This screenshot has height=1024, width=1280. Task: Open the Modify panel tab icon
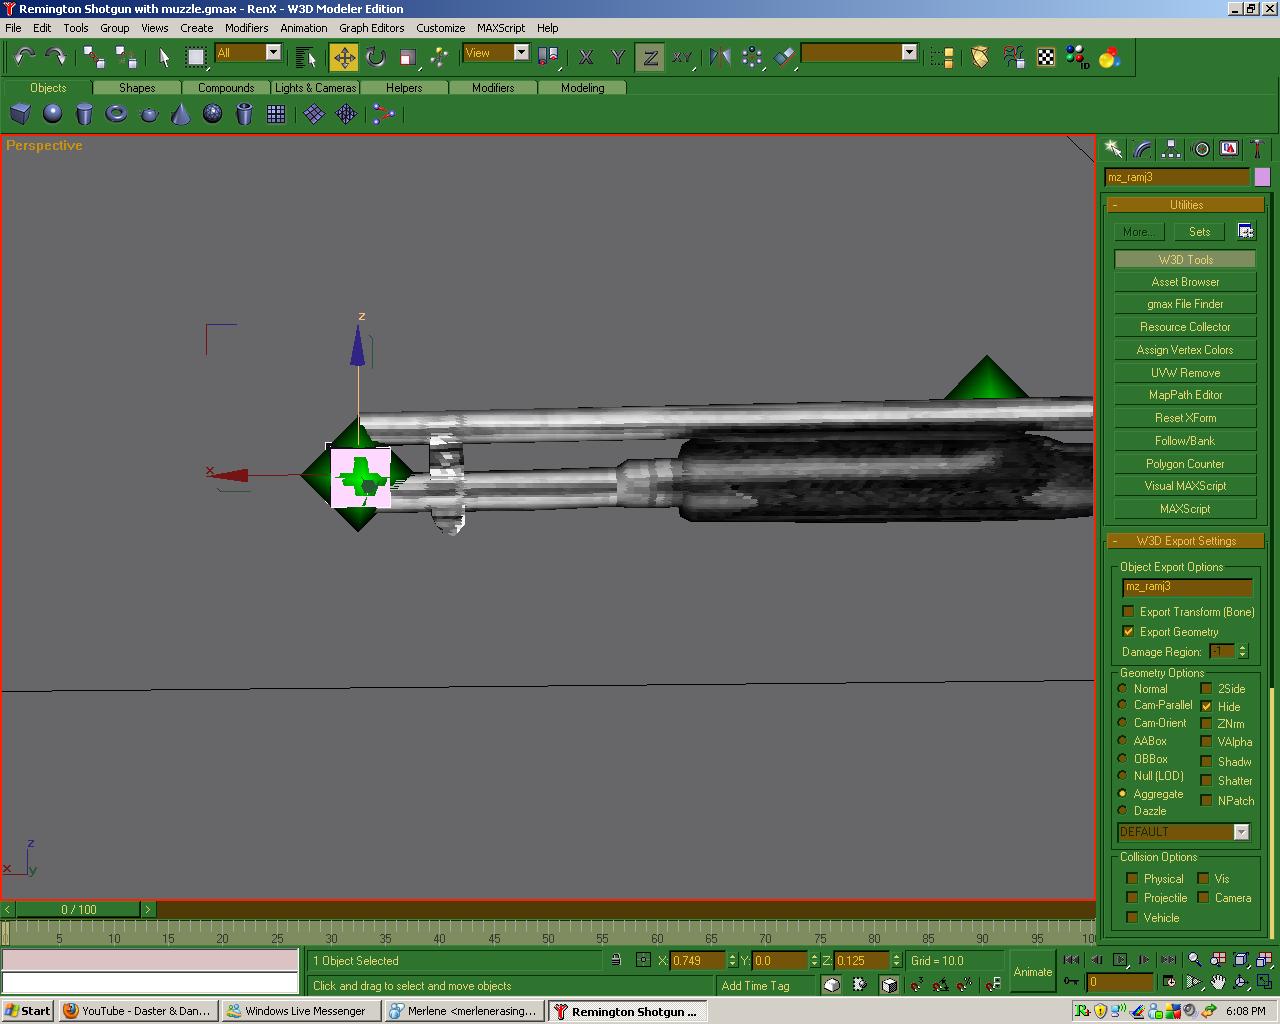[1142, 150]
